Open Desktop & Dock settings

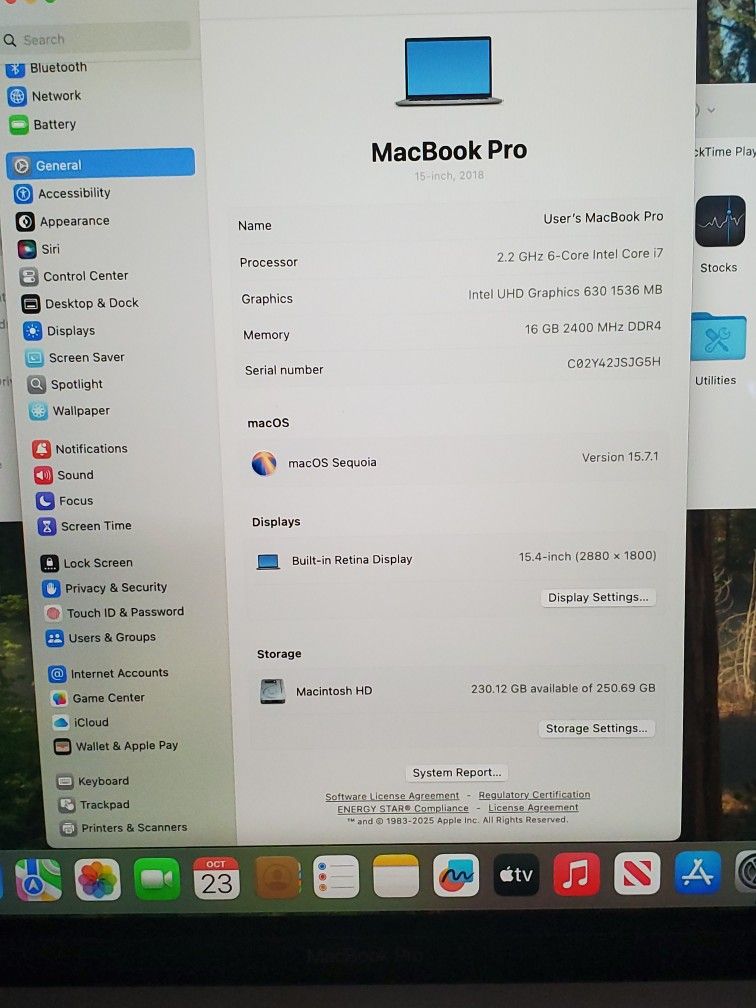80,303
